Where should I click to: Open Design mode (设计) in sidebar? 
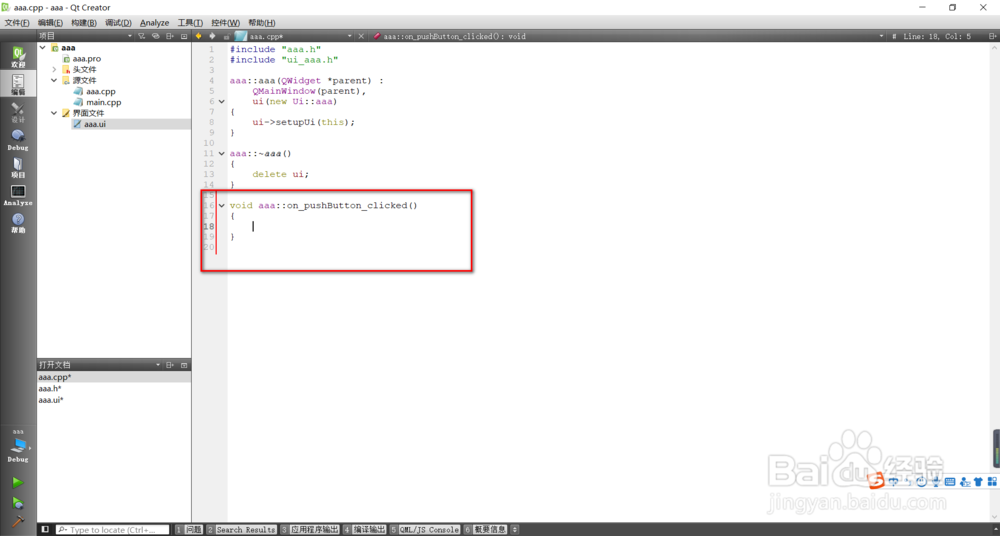[x=18, y=113]
